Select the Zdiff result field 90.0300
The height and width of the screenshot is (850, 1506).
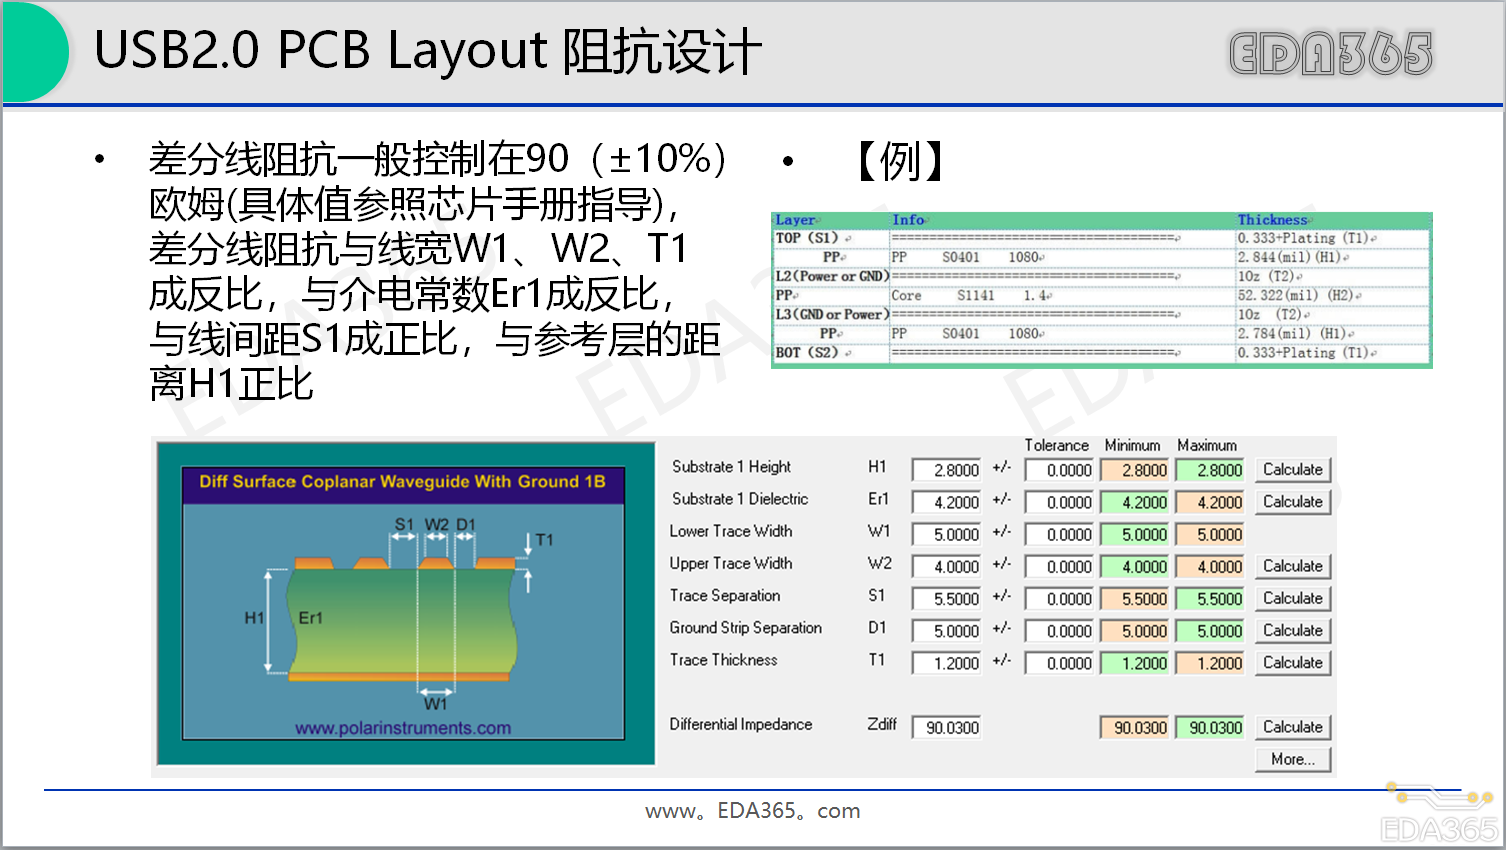pos(946,728)
